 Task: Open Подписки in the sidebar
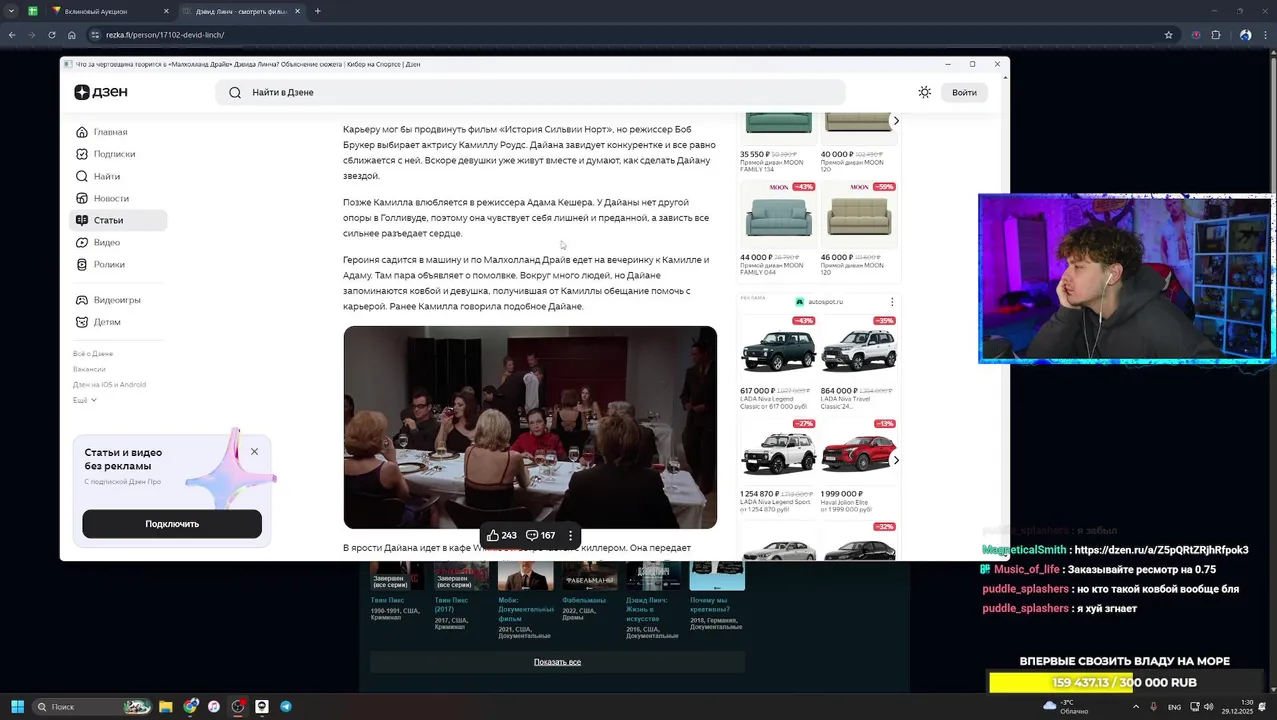point(114,154)
